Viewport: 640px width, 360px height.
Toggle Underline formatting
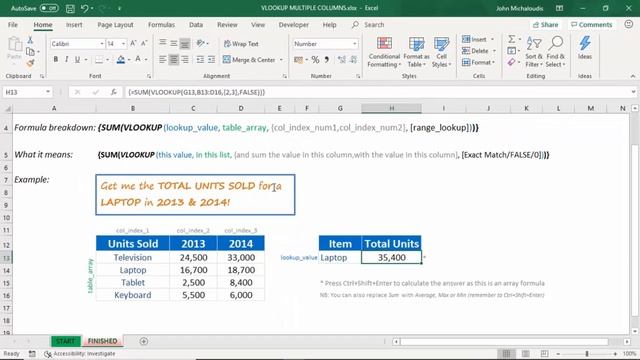pos(77,60)
